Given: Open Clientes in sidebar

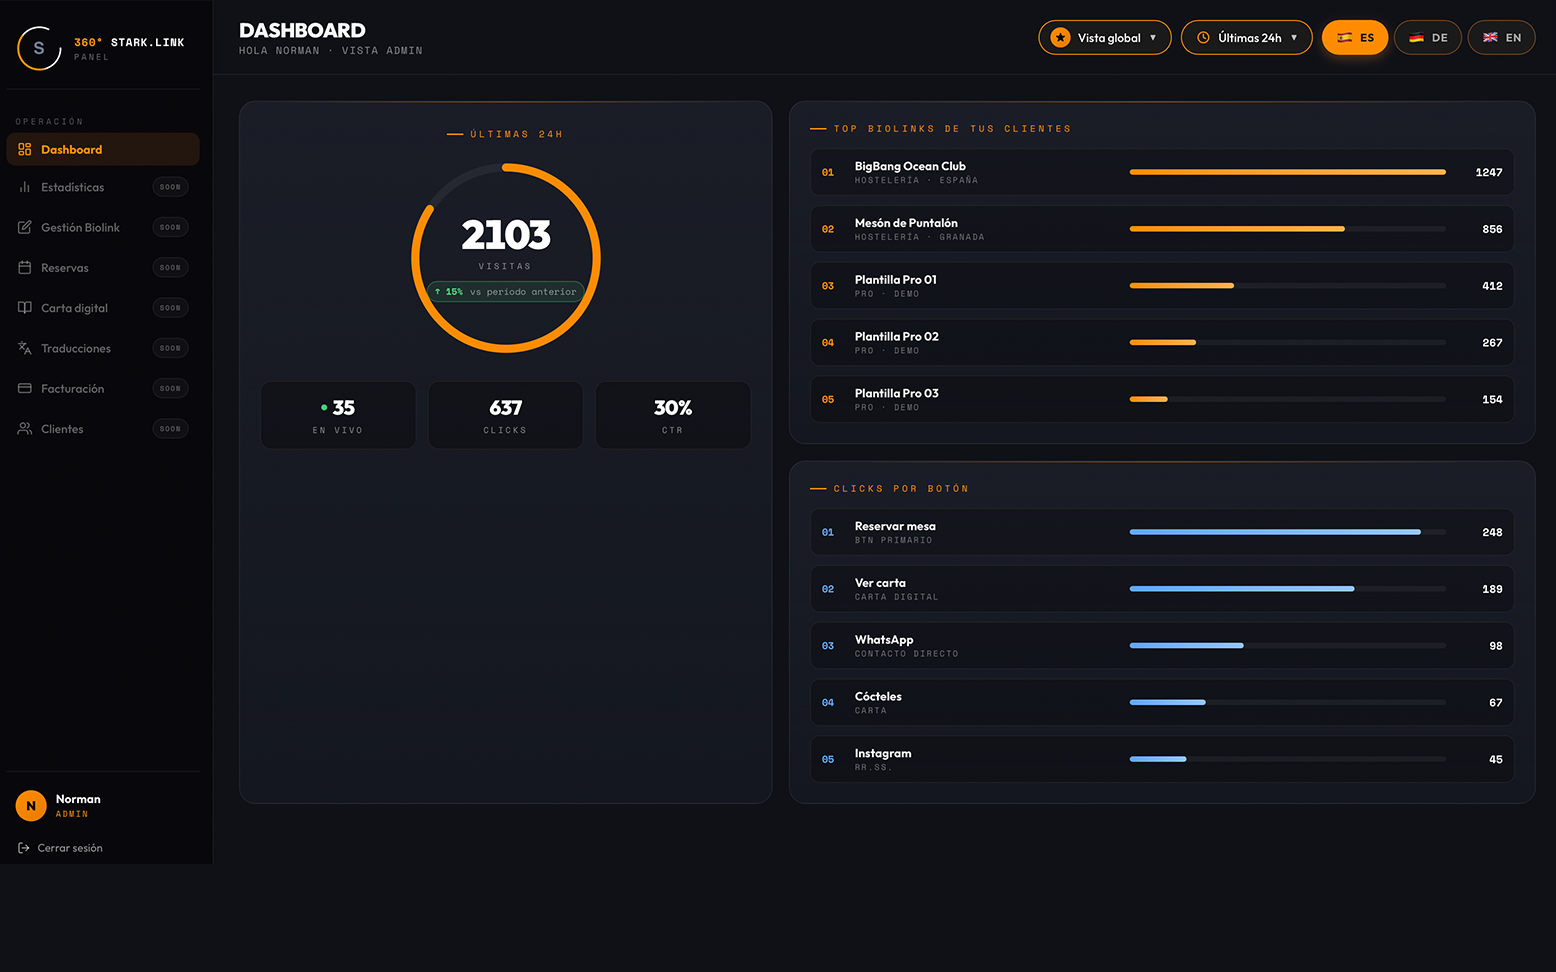Looking at the screenshot, I should point(103,428).
